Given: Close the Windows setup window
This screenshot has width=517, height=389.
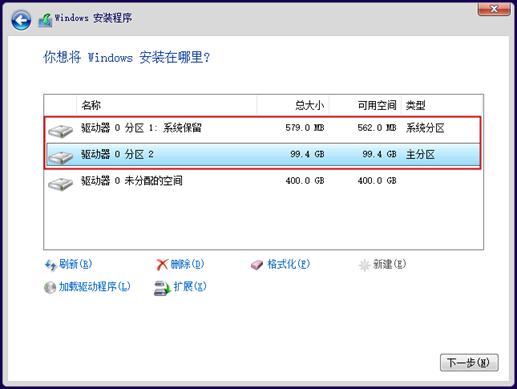Looking at the screenshot, I should pos(494,9).
